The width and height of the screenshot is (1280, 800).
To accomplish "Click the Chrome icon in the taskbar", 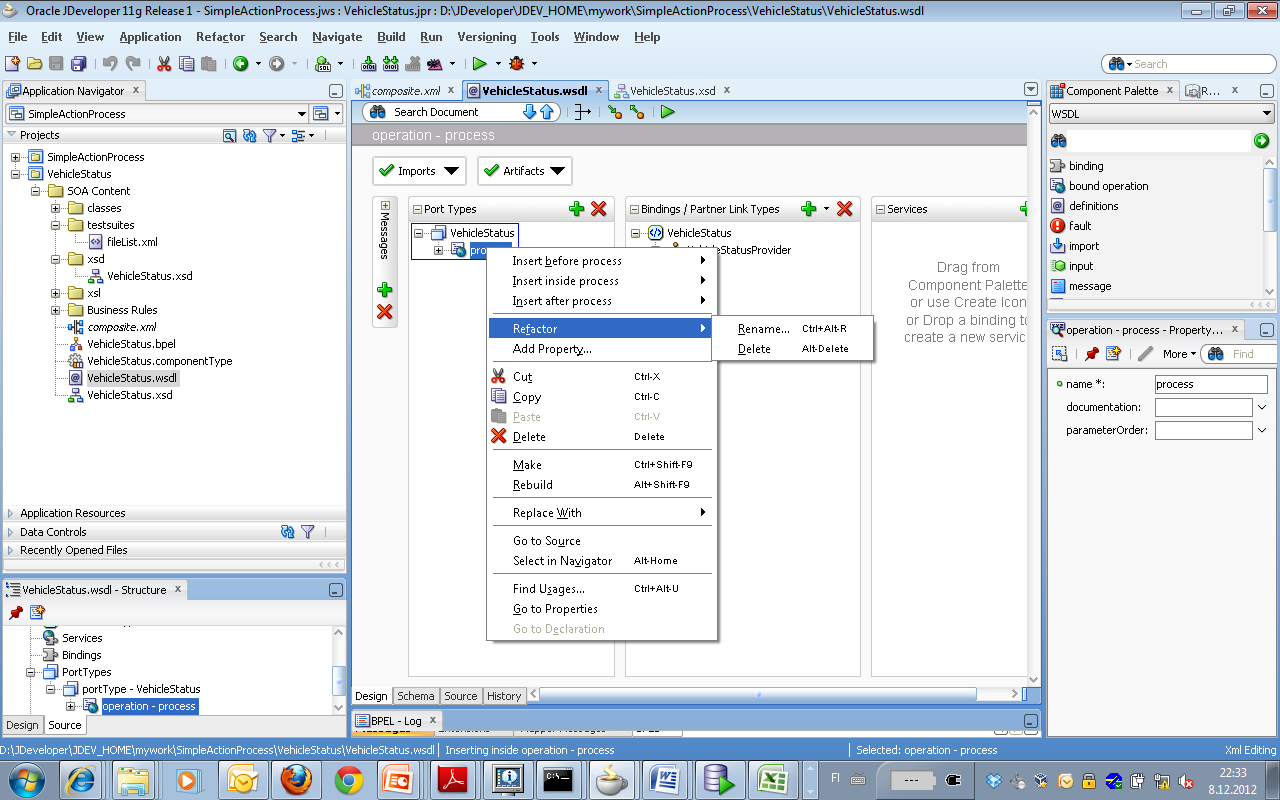I will [x=348, y=778].
